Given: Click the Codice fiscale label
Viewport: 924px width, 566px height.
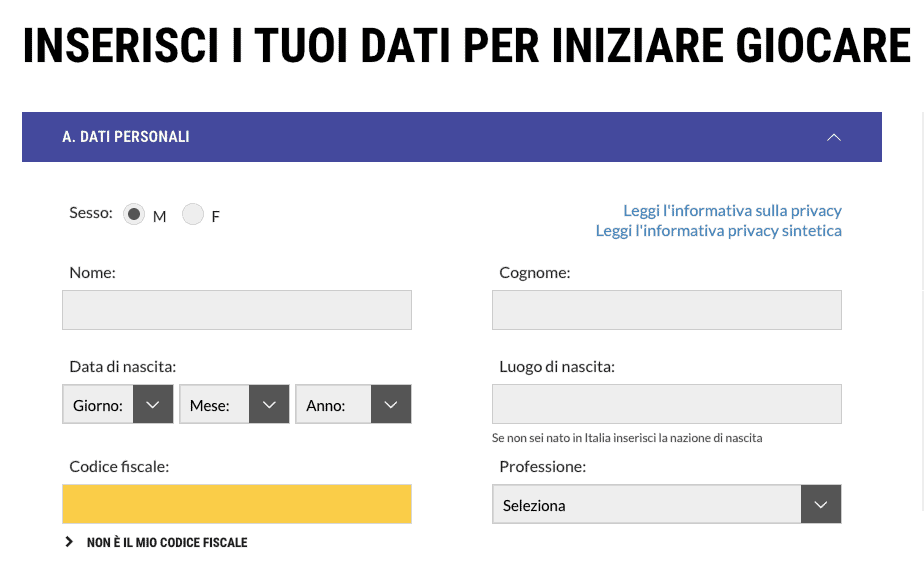Looking at the screenshot, I should pos(119,467).
